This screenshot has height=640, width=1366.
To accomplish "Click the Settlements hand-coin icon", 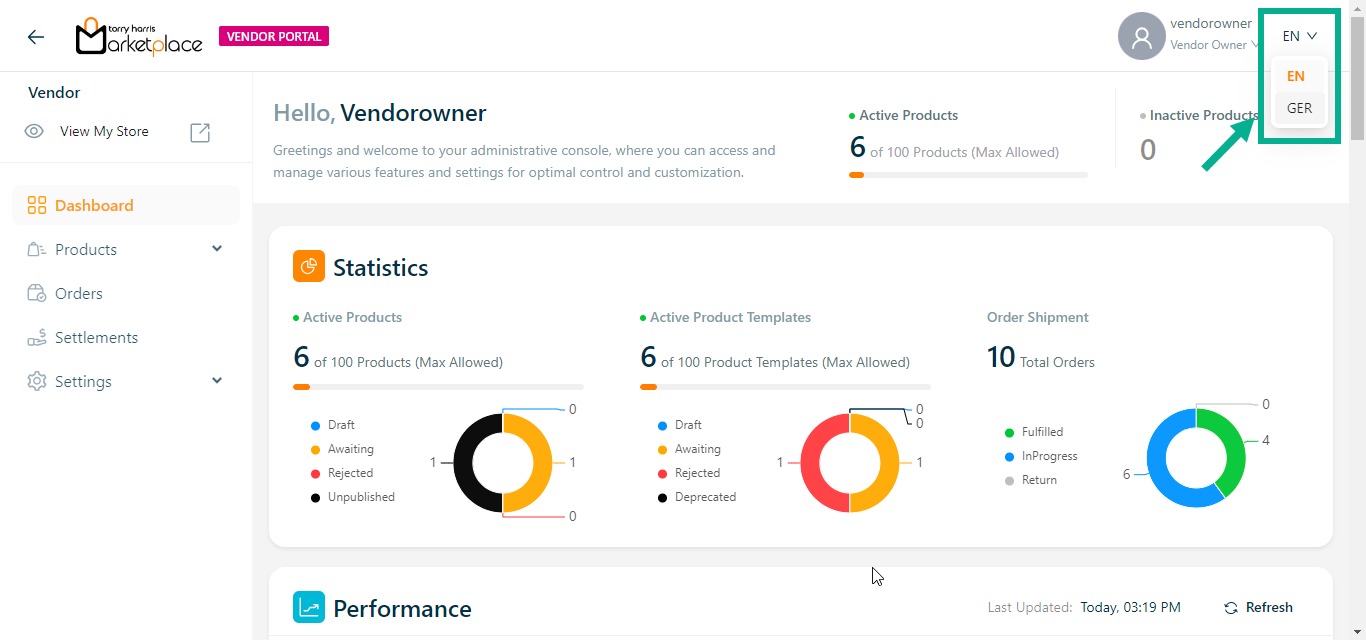I will [x=37, y=338].
